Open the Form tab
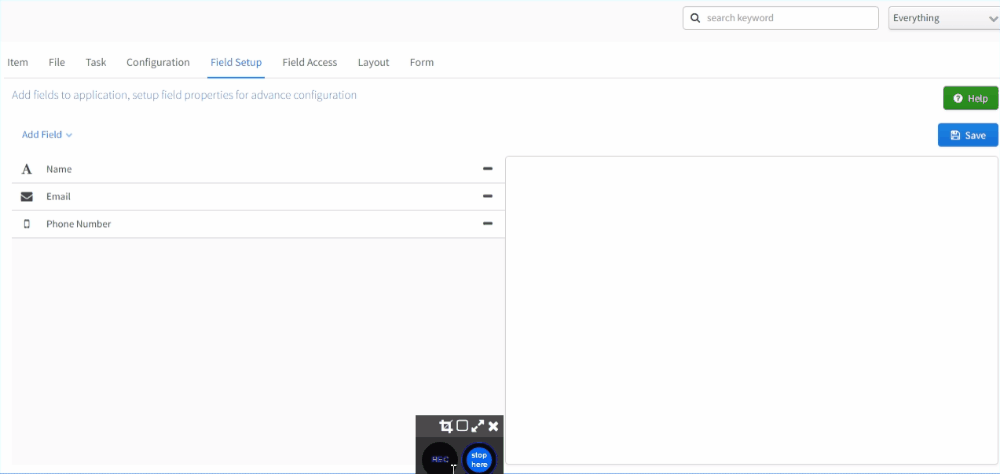 click(x=422, y=63)
